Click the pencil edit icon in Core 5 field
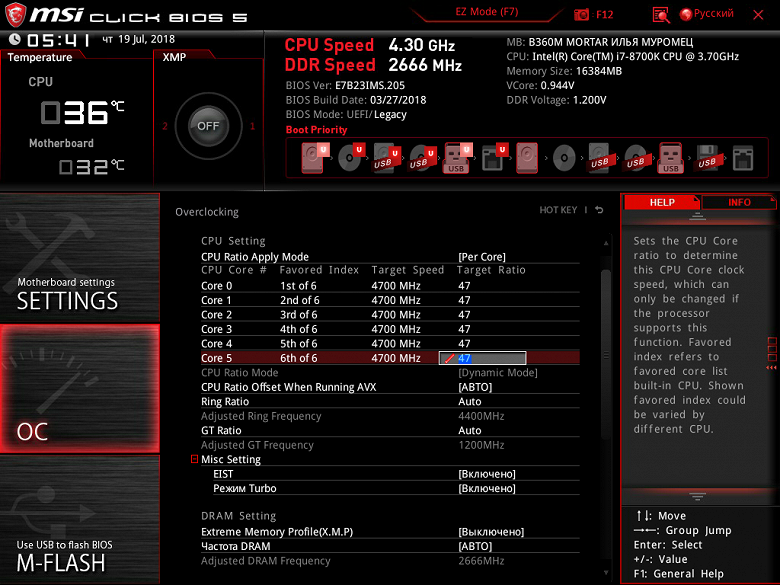This screenshot has height=585, width=780. [x=450, y=358]
